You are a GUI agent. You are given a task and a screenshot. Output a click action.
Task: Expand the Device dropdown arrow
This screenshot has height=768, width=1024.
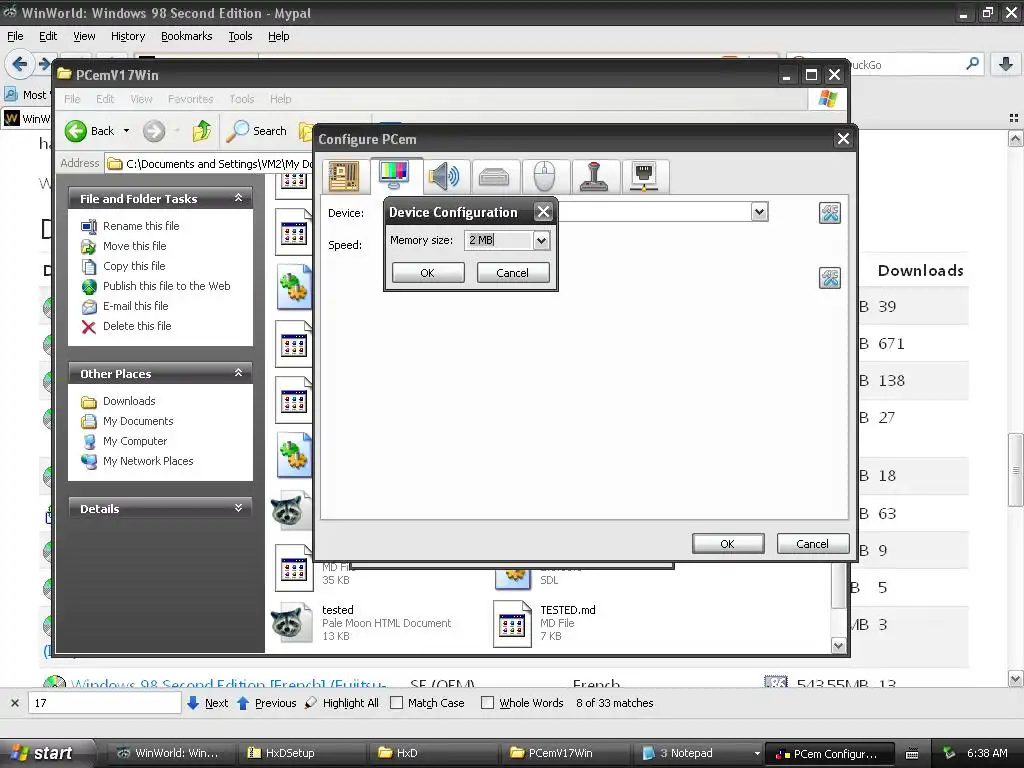[x=759, y=212]
